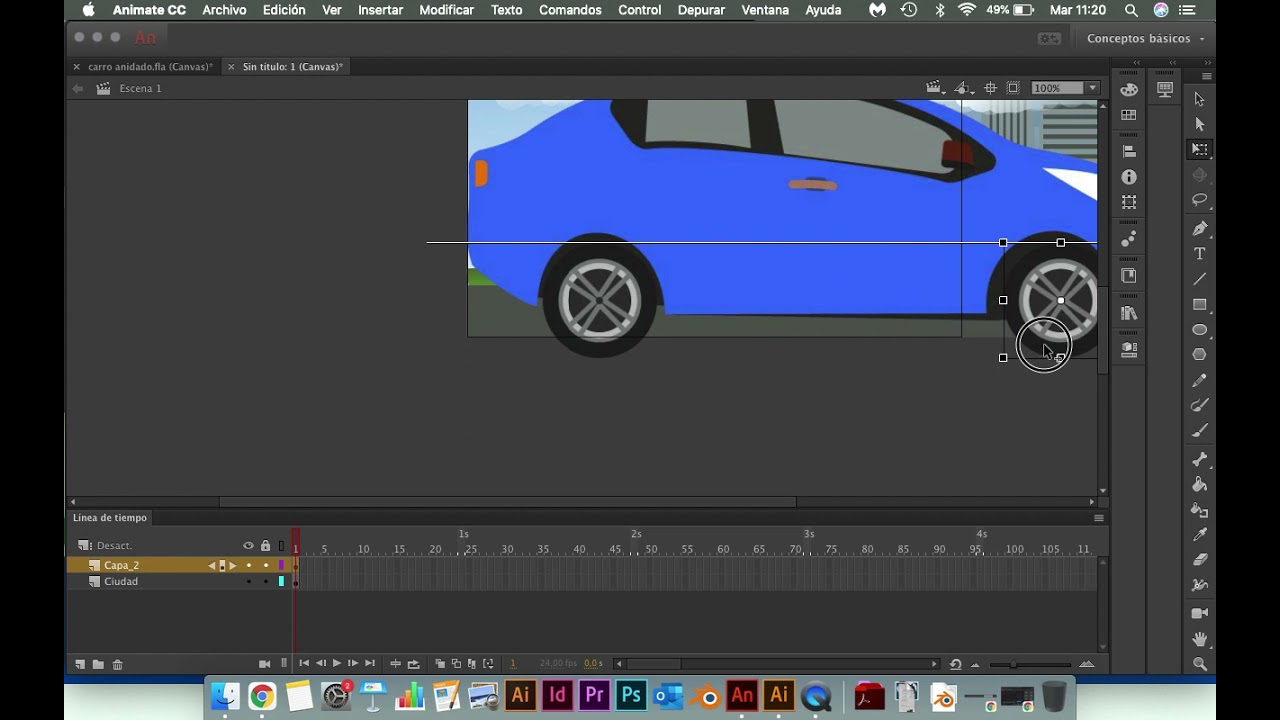Viewport: 1280px width, 720px height.
Task: Click the timeline zoom slider
Action: 1030,664
